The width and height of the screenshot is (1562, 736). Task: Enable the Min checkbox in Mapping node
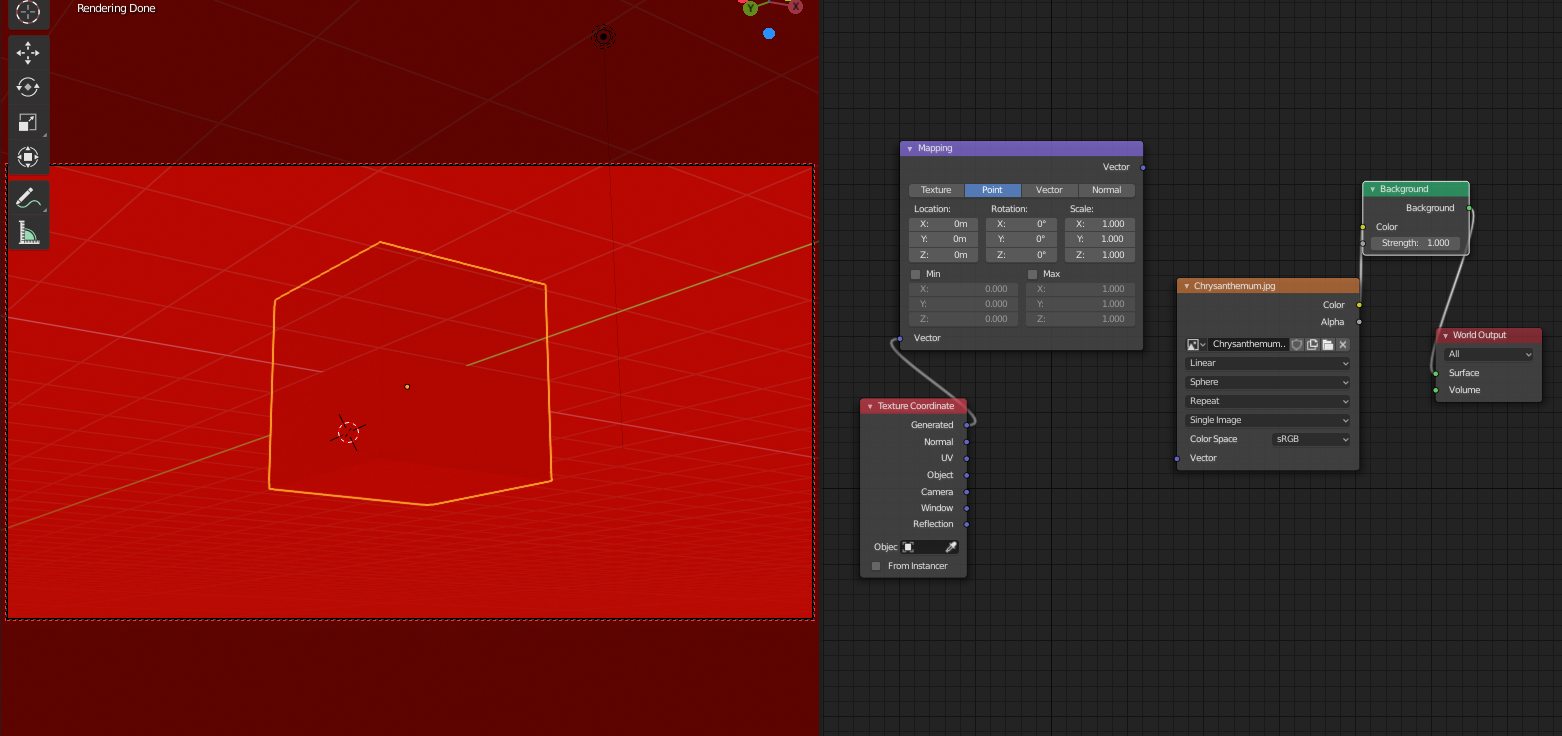pos(915,274)
